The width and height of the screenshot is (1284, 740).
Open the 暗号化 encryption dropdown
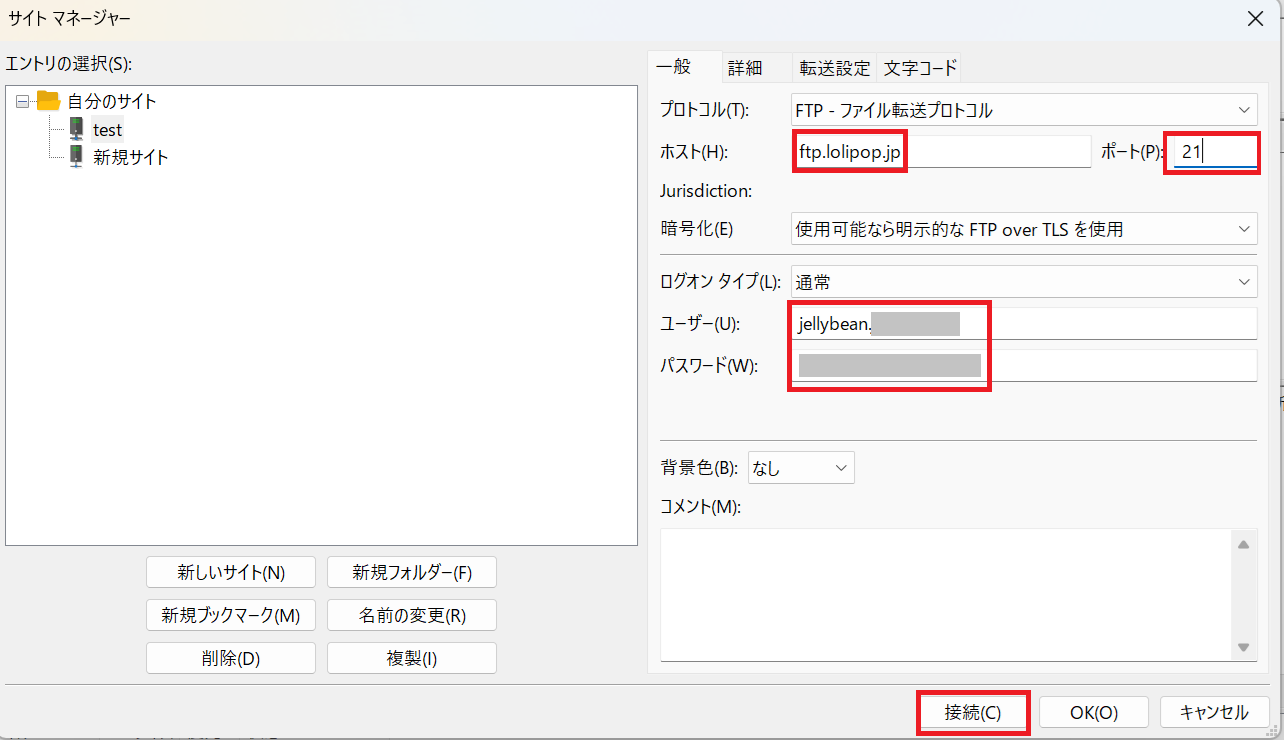1023,229
